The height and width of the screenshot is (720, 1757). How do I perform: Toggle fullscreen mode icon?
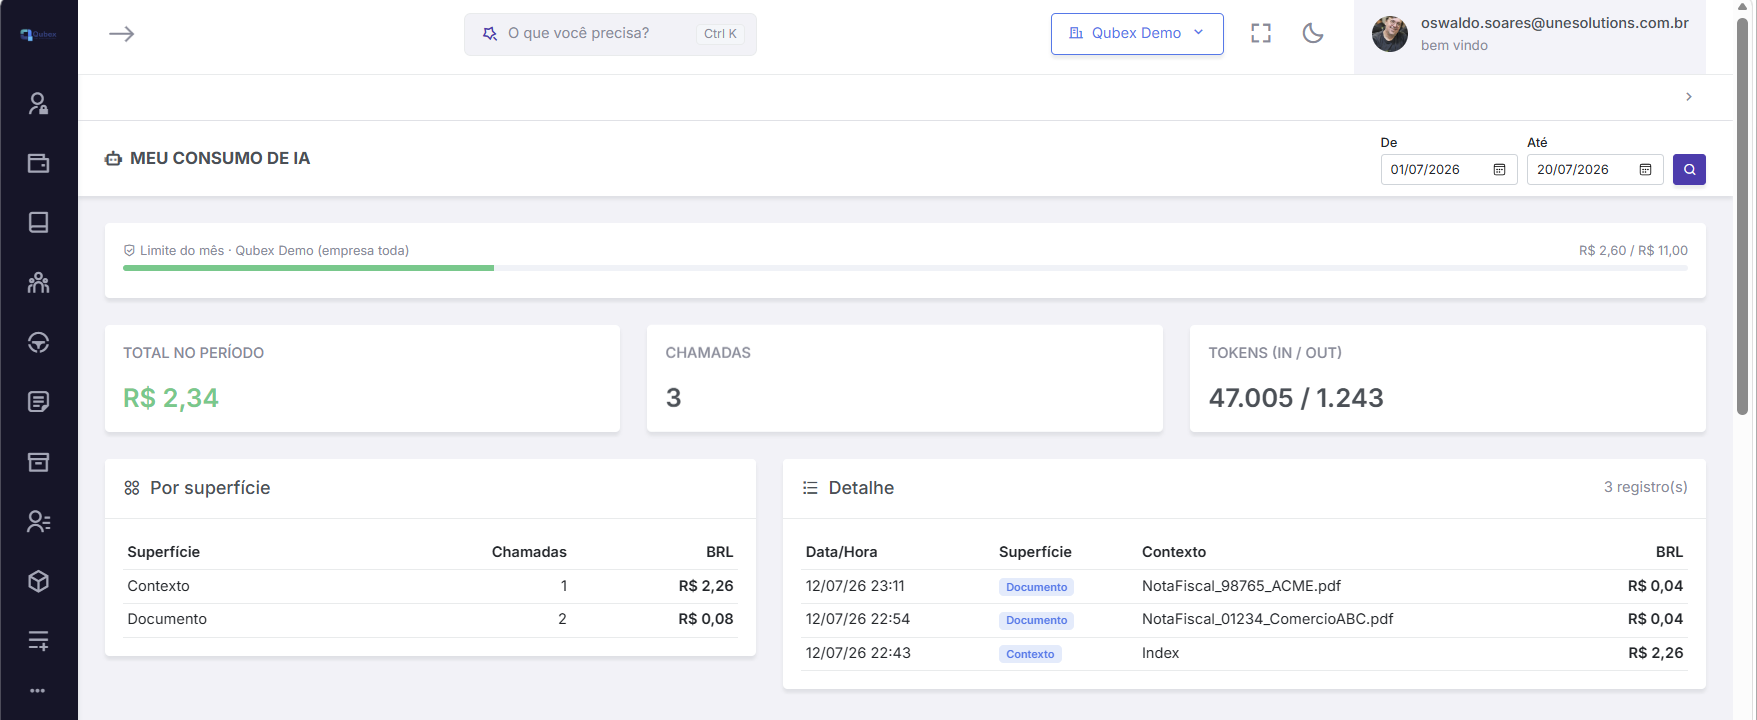tap(1261, 33)
